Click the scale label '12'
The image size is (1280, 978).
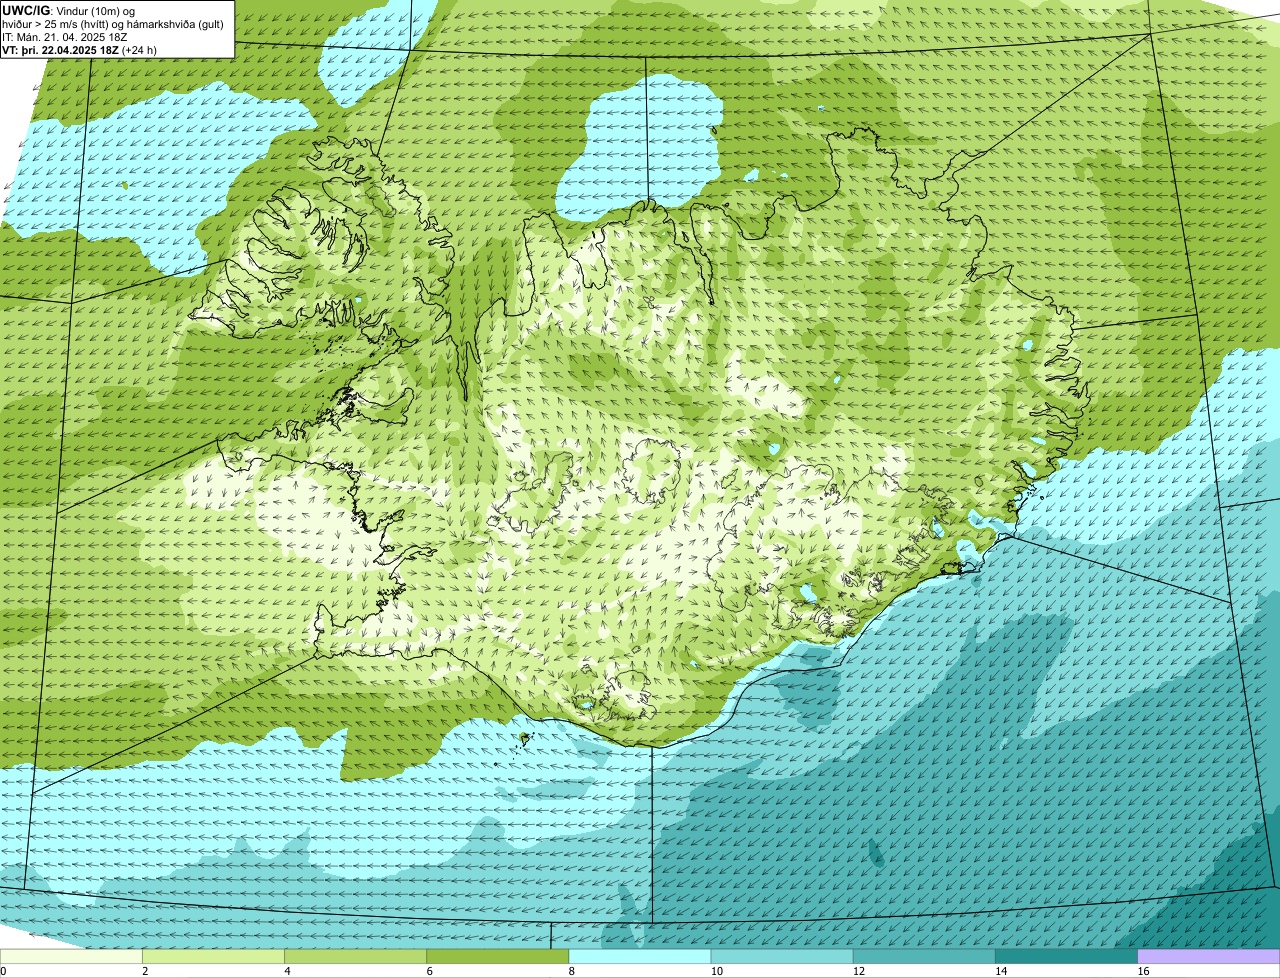(x=859, y=971)
